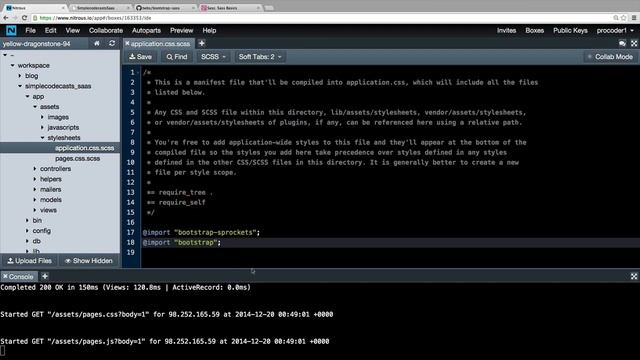Select pages.css.scss in the file tree
The height and width of the screenshot is (360, 640).
point(78,158)
